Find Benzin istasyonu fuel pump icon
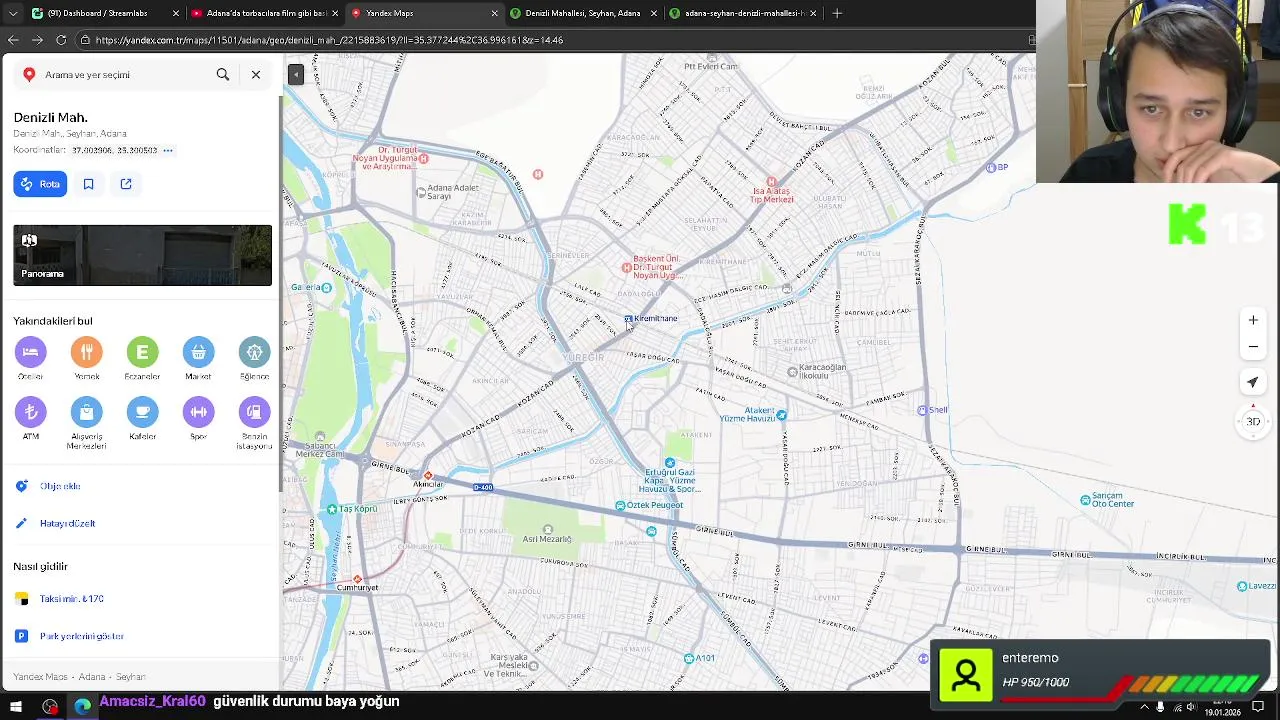The image size is (1280, 720). [x=254, y=412]
